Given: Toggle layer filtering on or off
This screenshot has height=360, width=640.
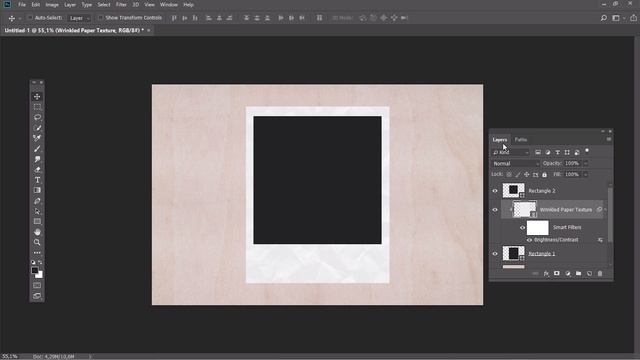Looking at the screenshot, I should coord(587,151).
